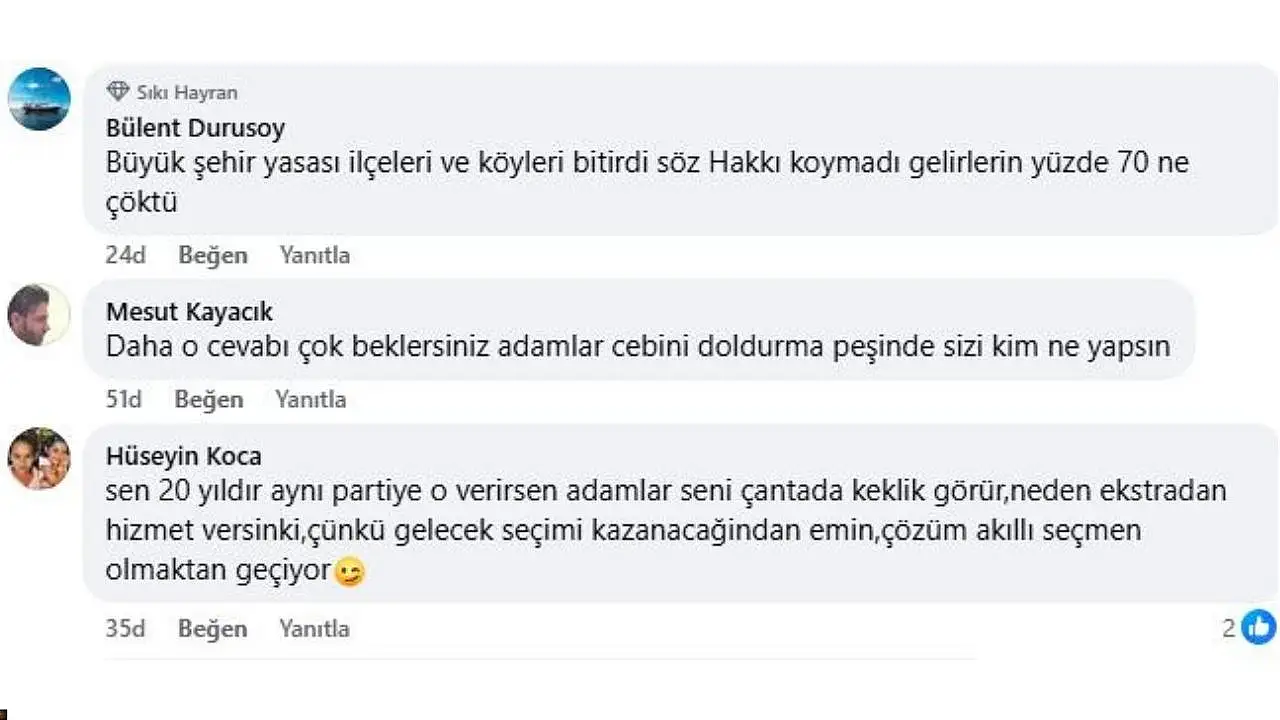Click the winking emoji in Hüseyin Koca's comment
Viewport: 1280px width, 720px height.
[x=349, y=572]
